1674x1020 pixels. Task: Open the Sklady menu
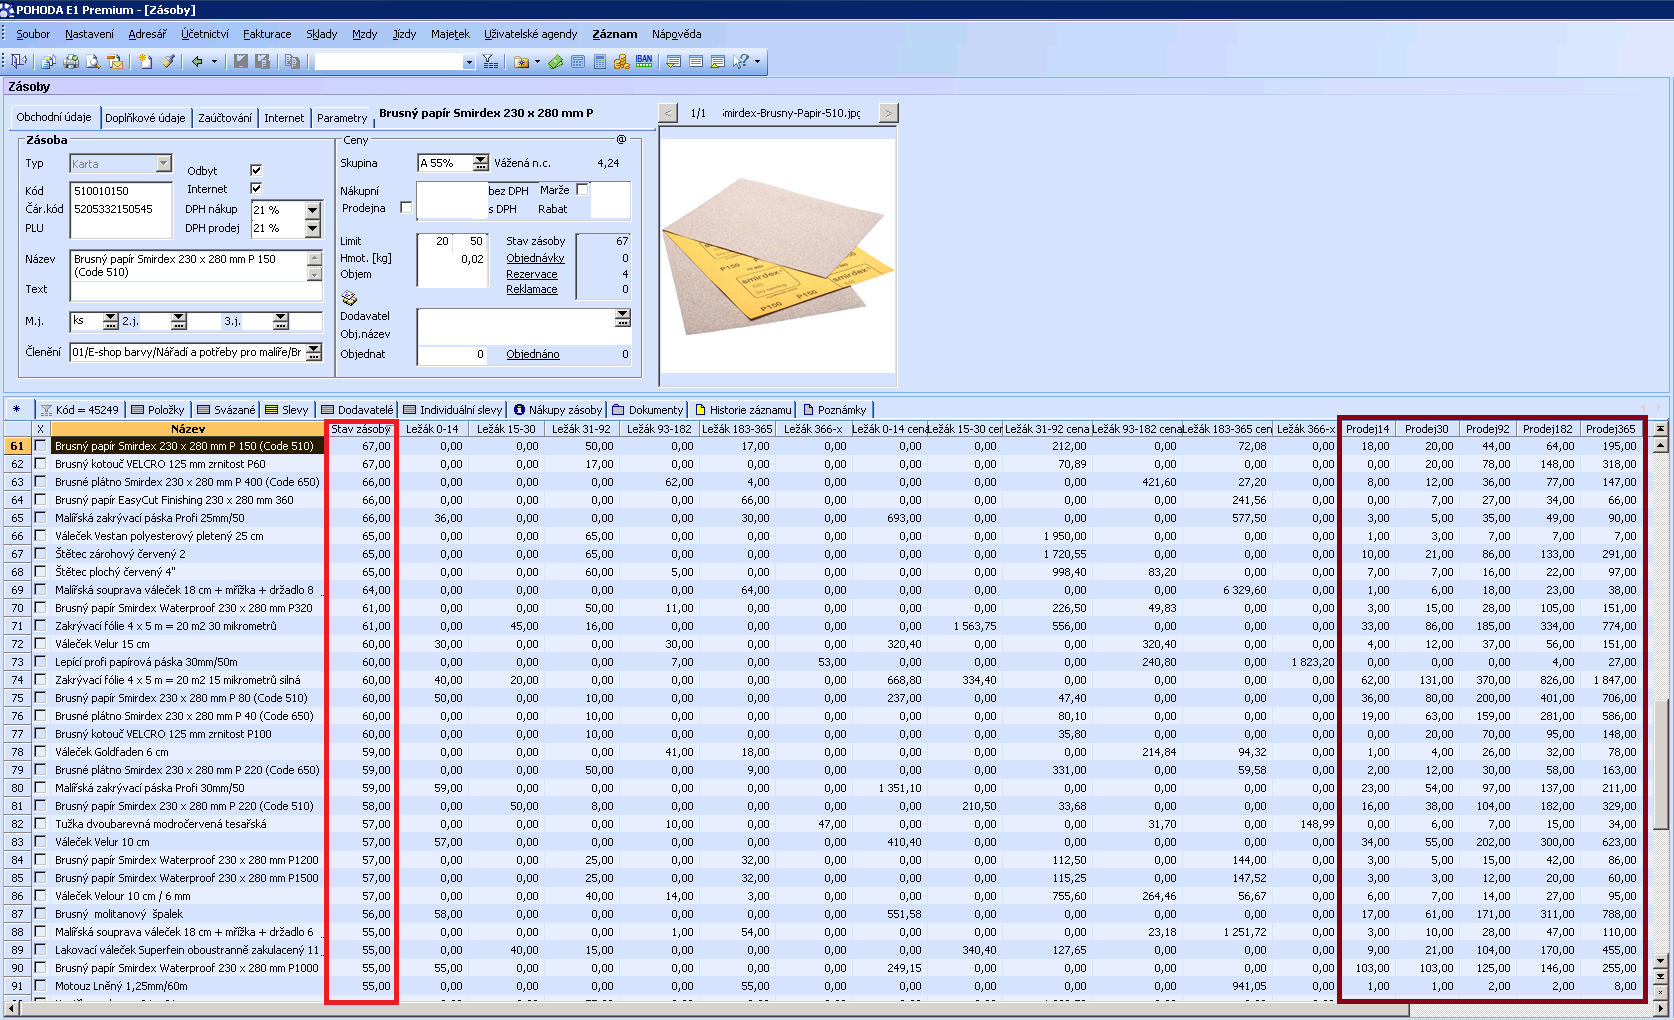click(x=321, y=34)
